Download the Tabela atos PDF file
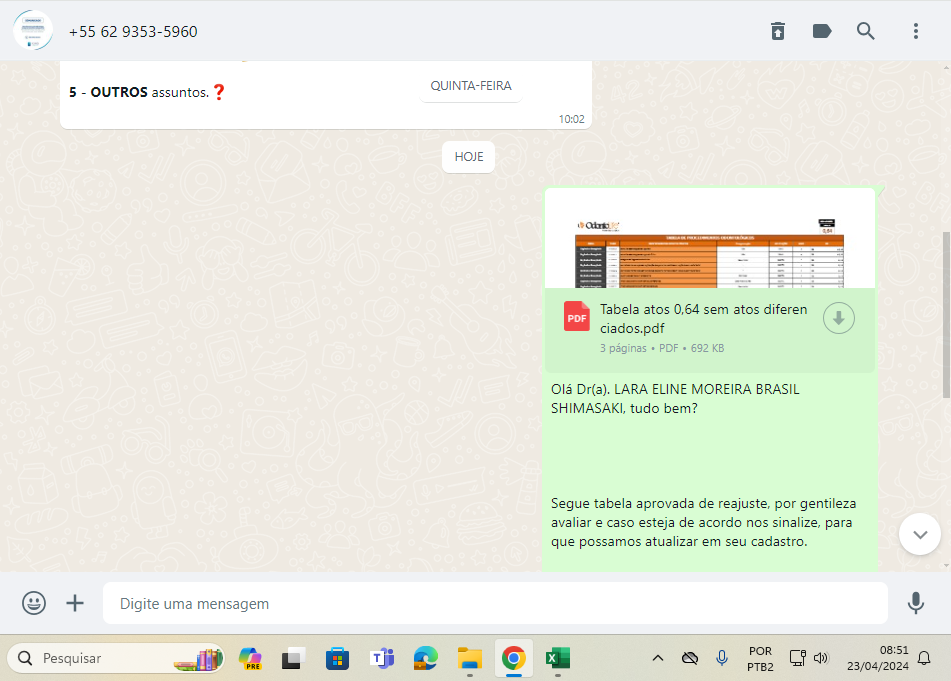 click(839, 318)
